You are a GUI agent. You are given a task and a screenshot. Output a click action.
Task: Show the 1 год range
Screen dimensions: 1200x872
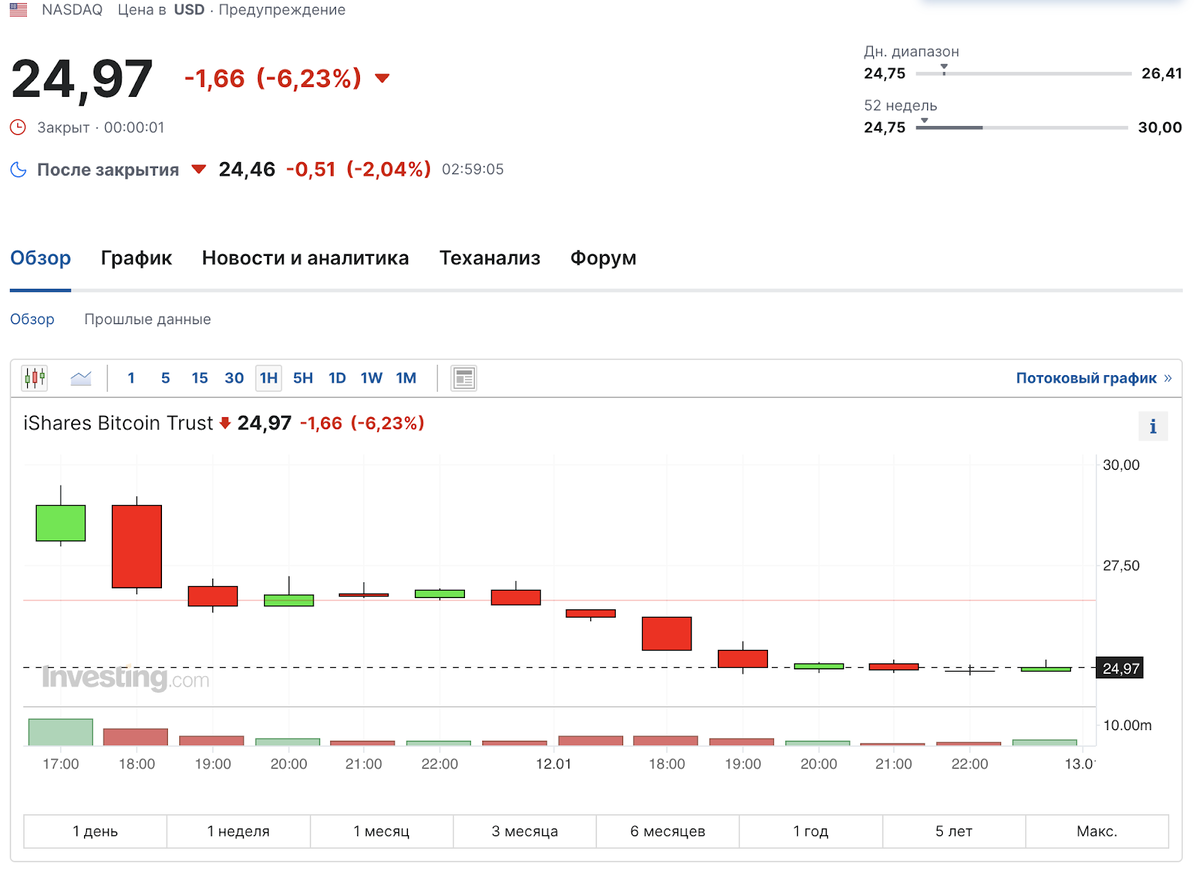click(811, 831)
